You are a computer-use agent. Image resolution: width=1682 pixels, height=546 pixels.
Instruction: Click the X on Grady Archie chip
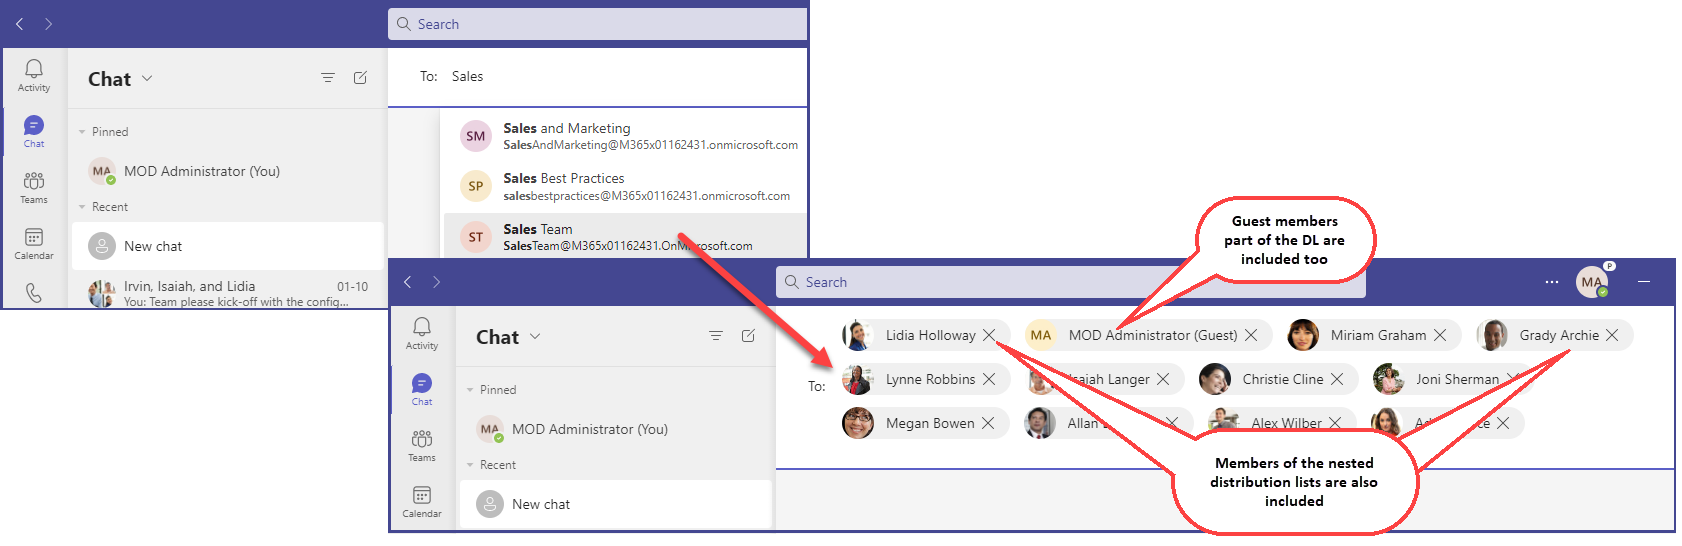(x=1612, y=335)
